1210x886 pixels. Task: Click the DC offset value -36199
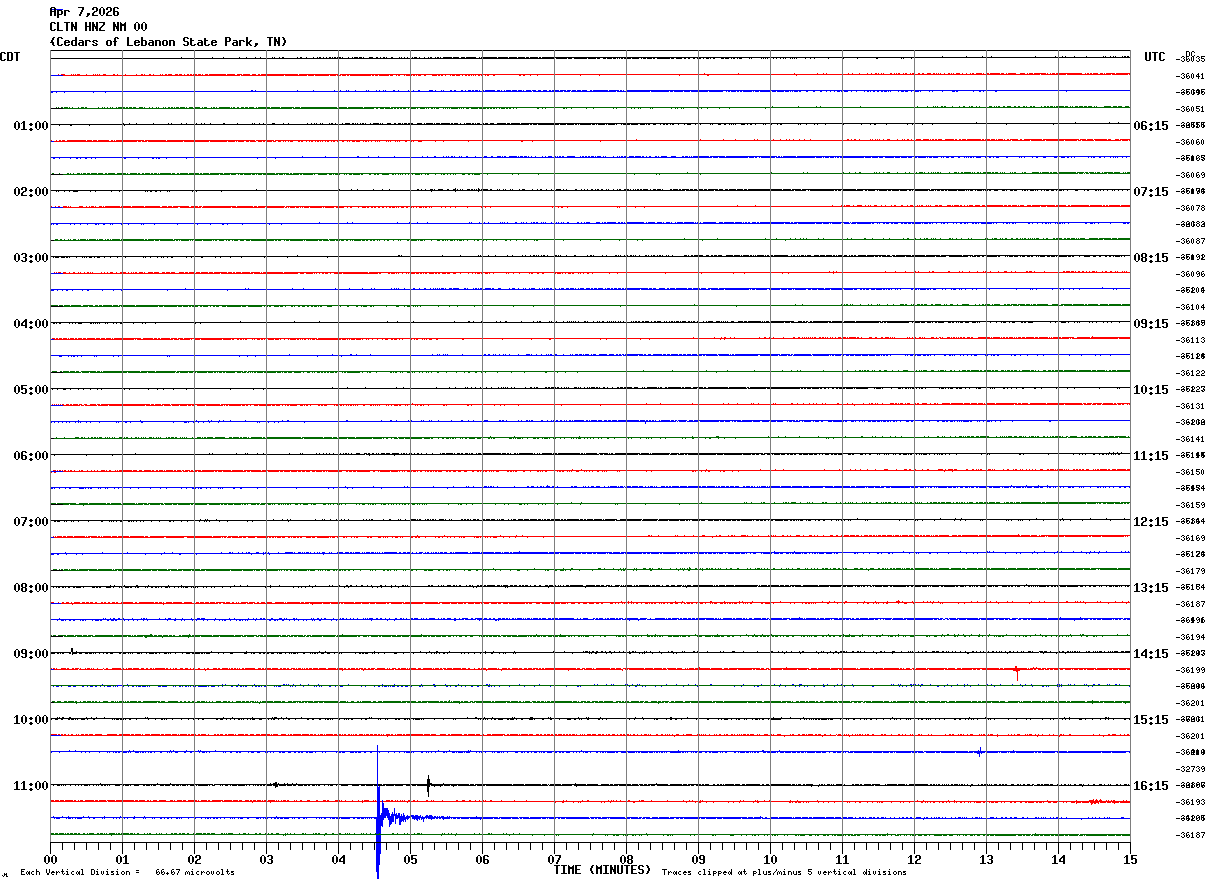pos(1191,670)
